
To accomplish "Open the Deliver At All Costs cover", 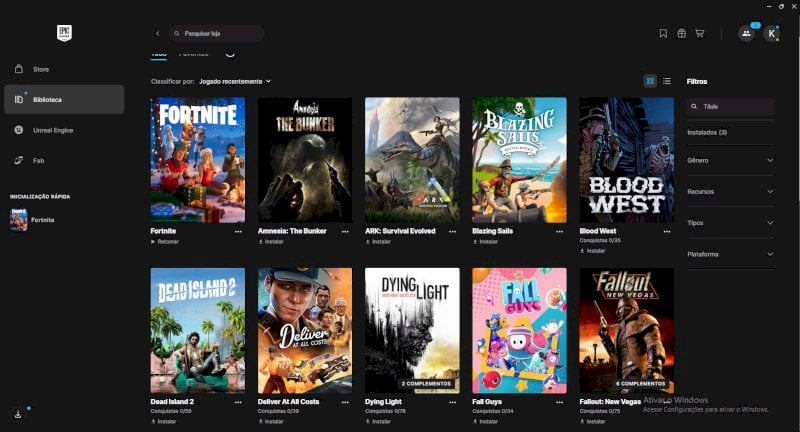I will pos(305,331).
